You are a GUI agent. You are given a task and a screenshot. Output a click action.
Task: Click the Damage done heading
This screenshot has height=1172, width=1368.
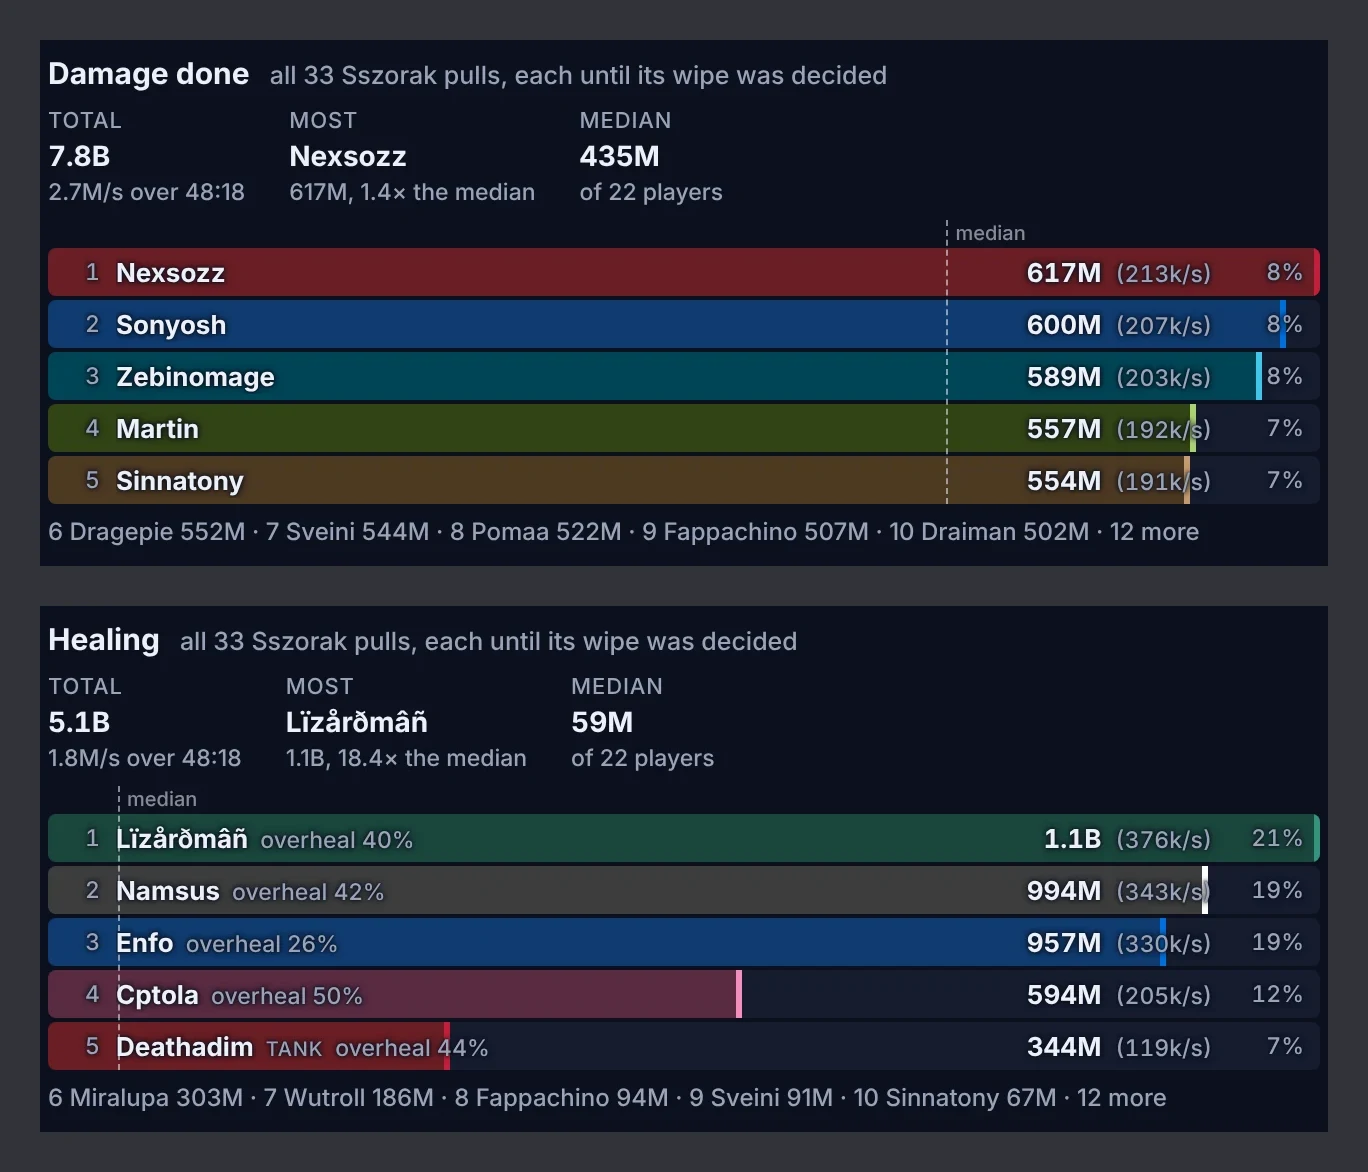[148, 74]
